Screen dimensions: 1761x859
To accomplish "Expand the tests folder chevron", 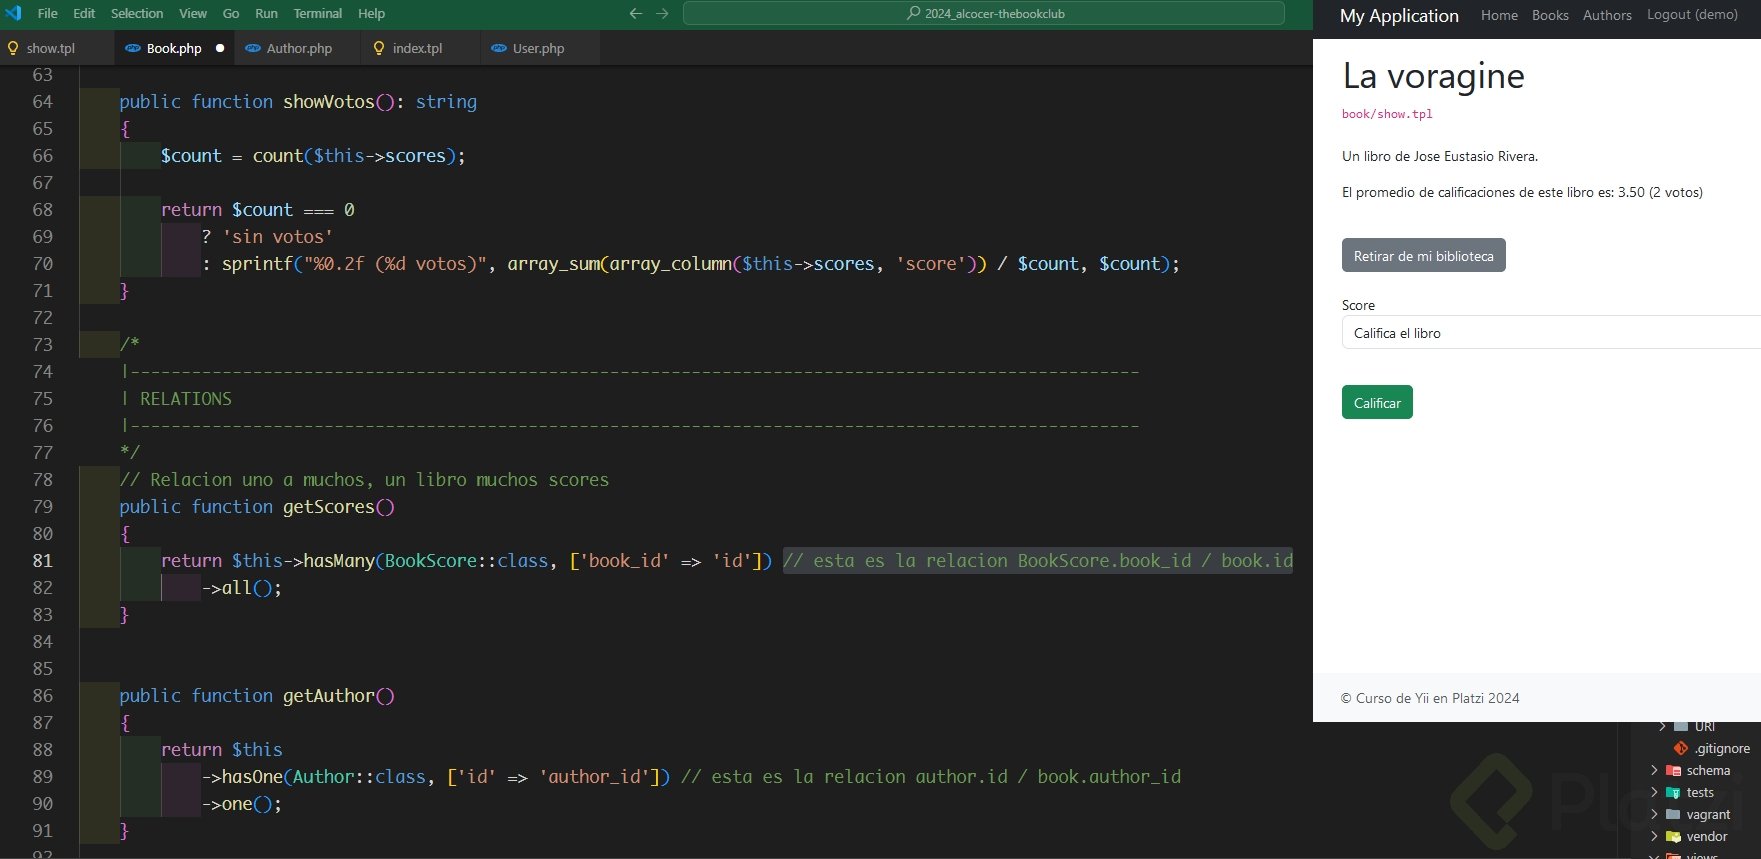I will 1654,792.
